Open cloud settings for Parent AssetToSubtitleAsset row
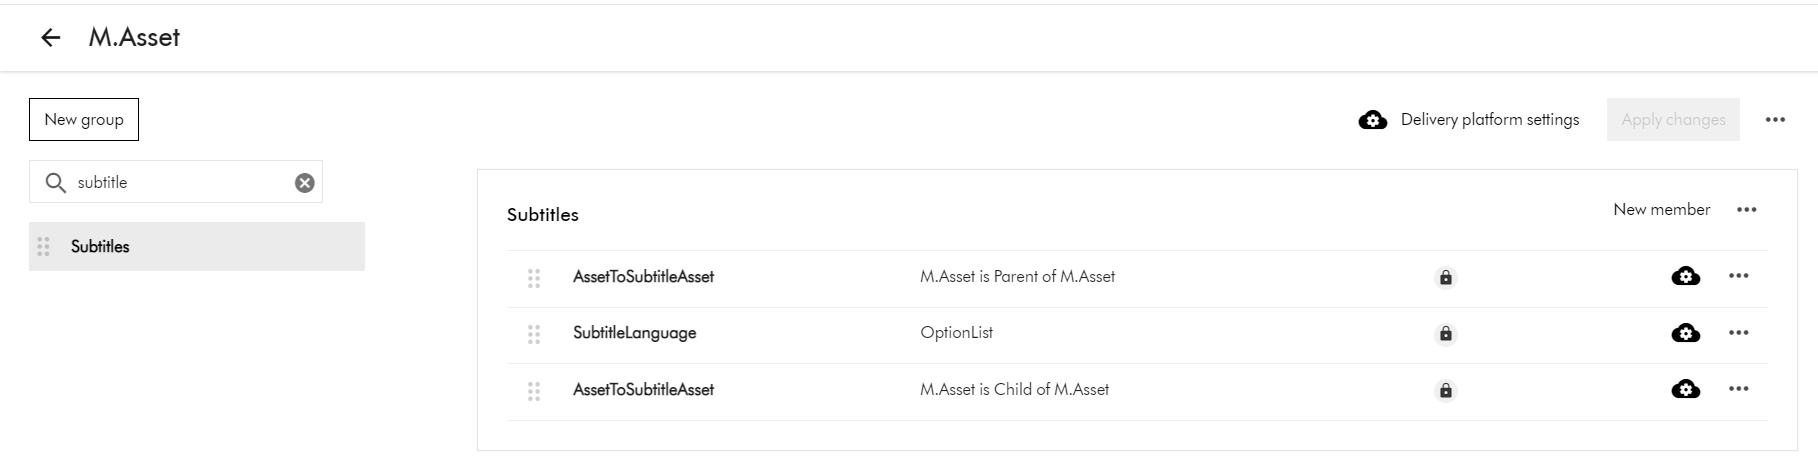The image size is (1818, 469). 1685,276
